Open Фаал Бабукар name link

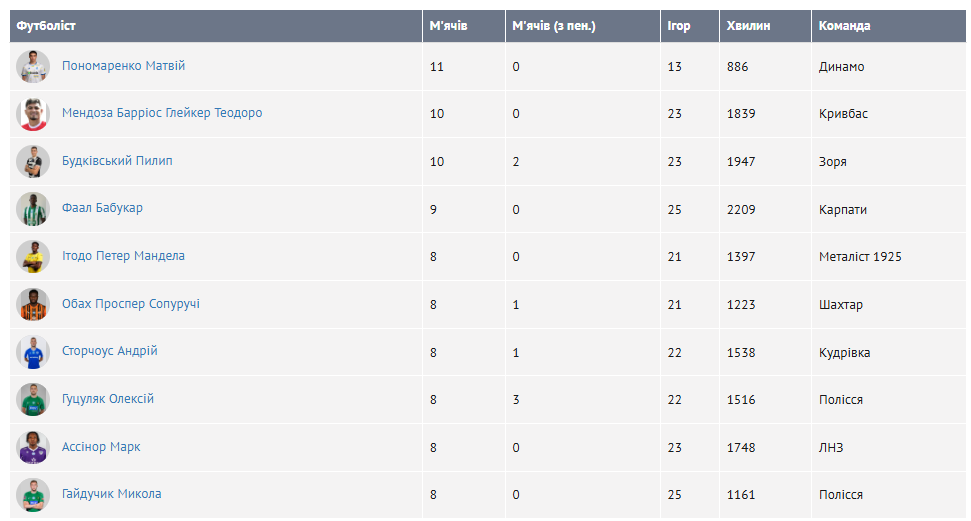(x=102, y=208)
